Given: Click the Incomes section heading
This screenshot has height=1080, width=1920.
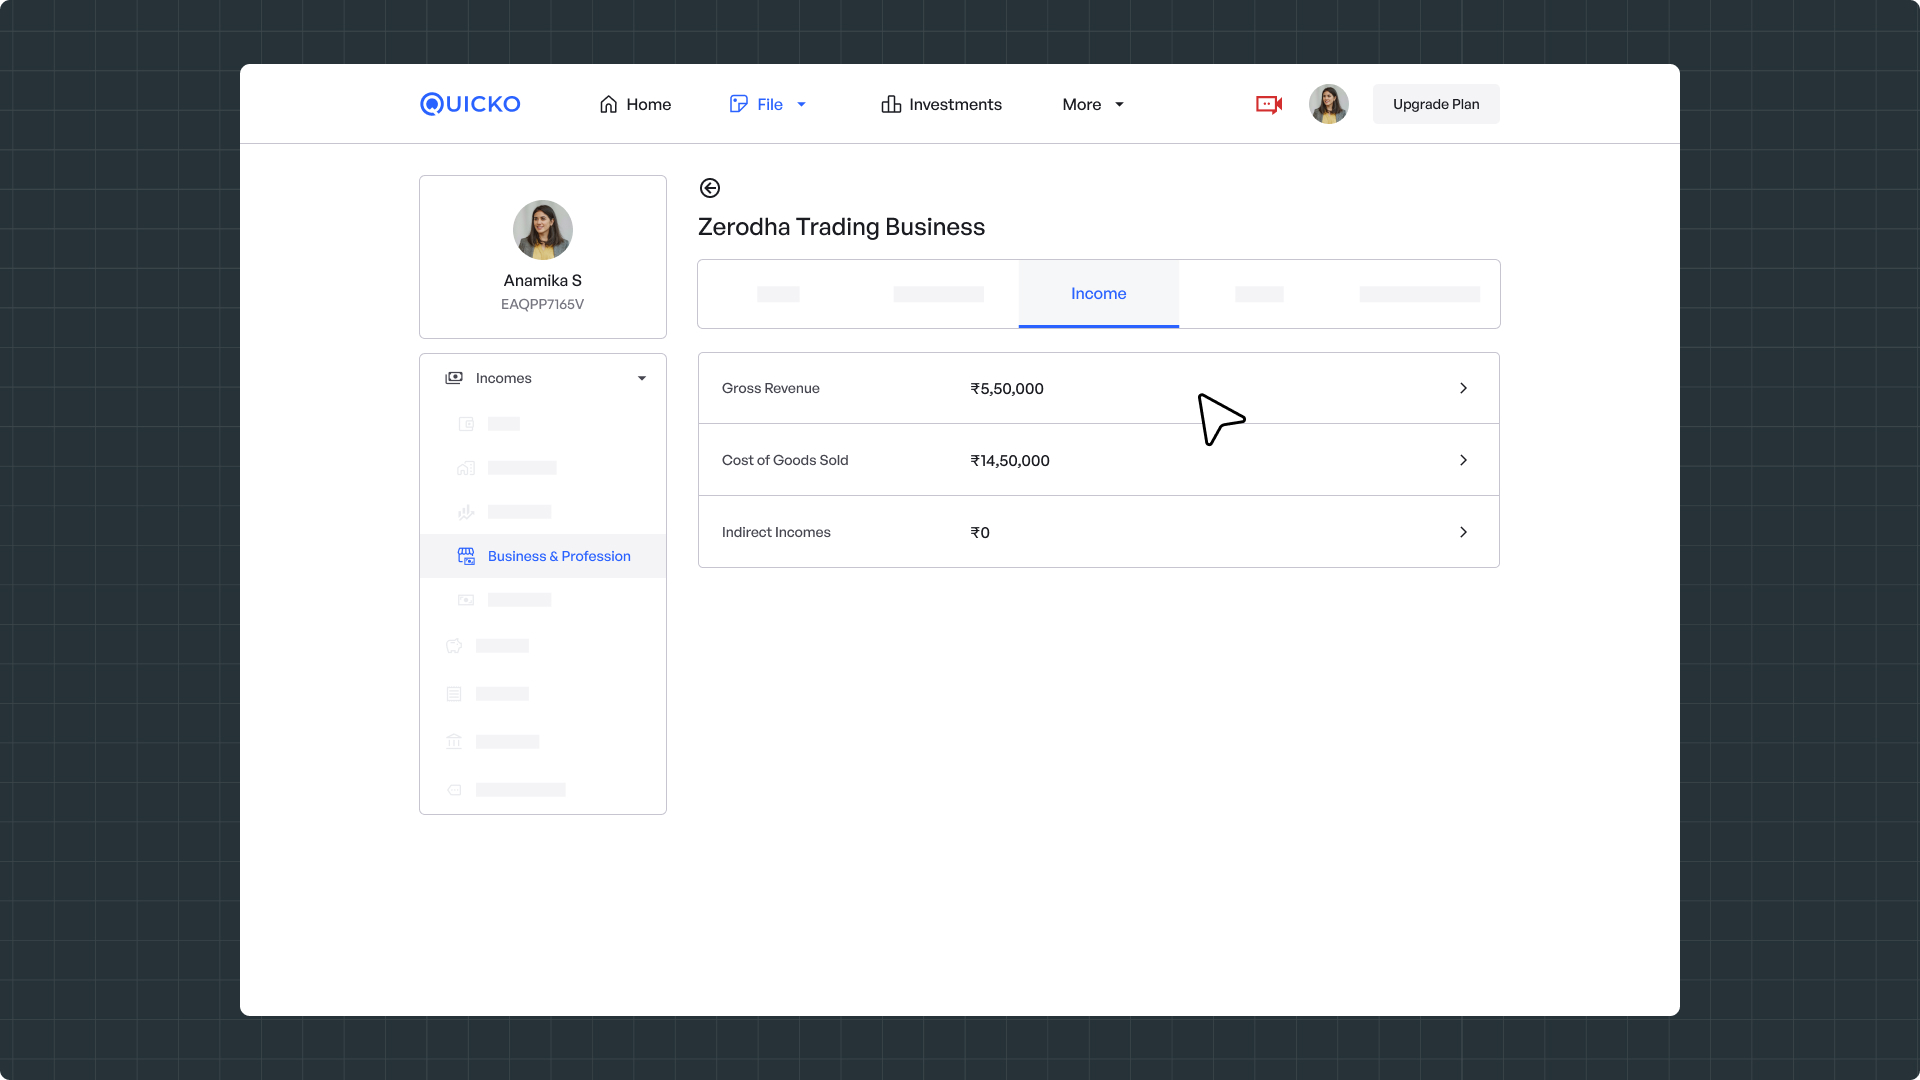Looking at the screenshot, I should pos(503,378).
